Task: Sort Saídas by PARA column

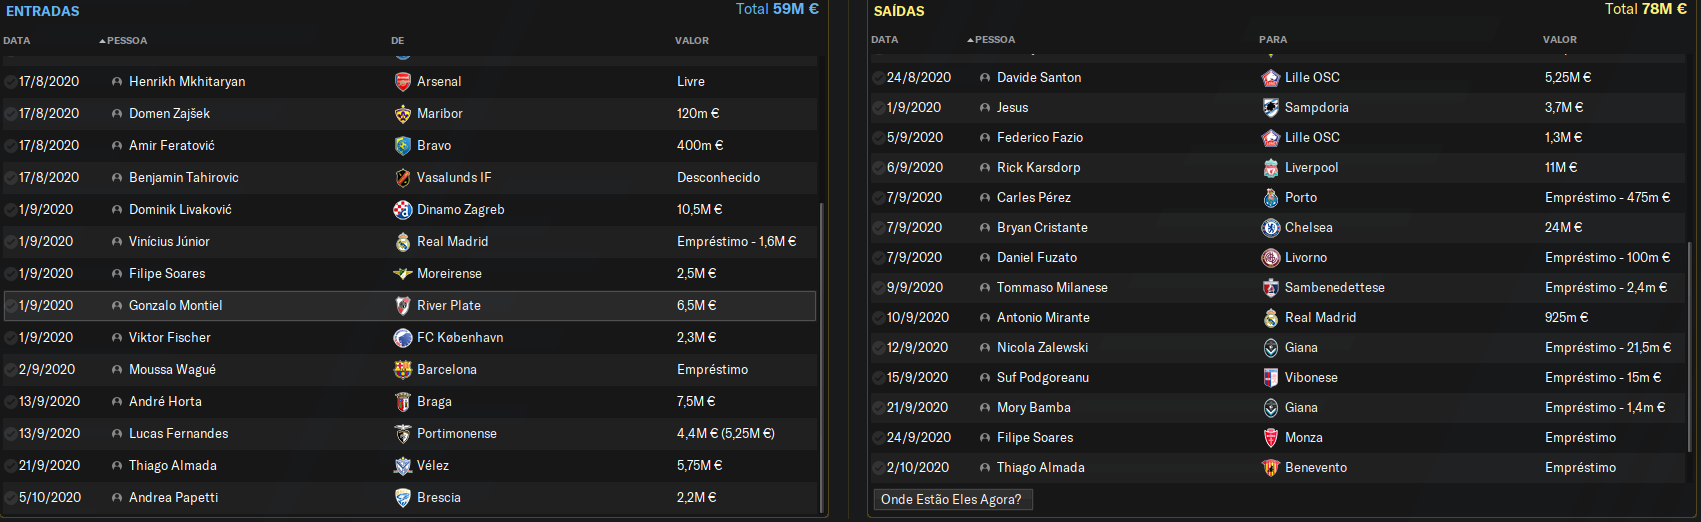Action: pos(1273,40)
